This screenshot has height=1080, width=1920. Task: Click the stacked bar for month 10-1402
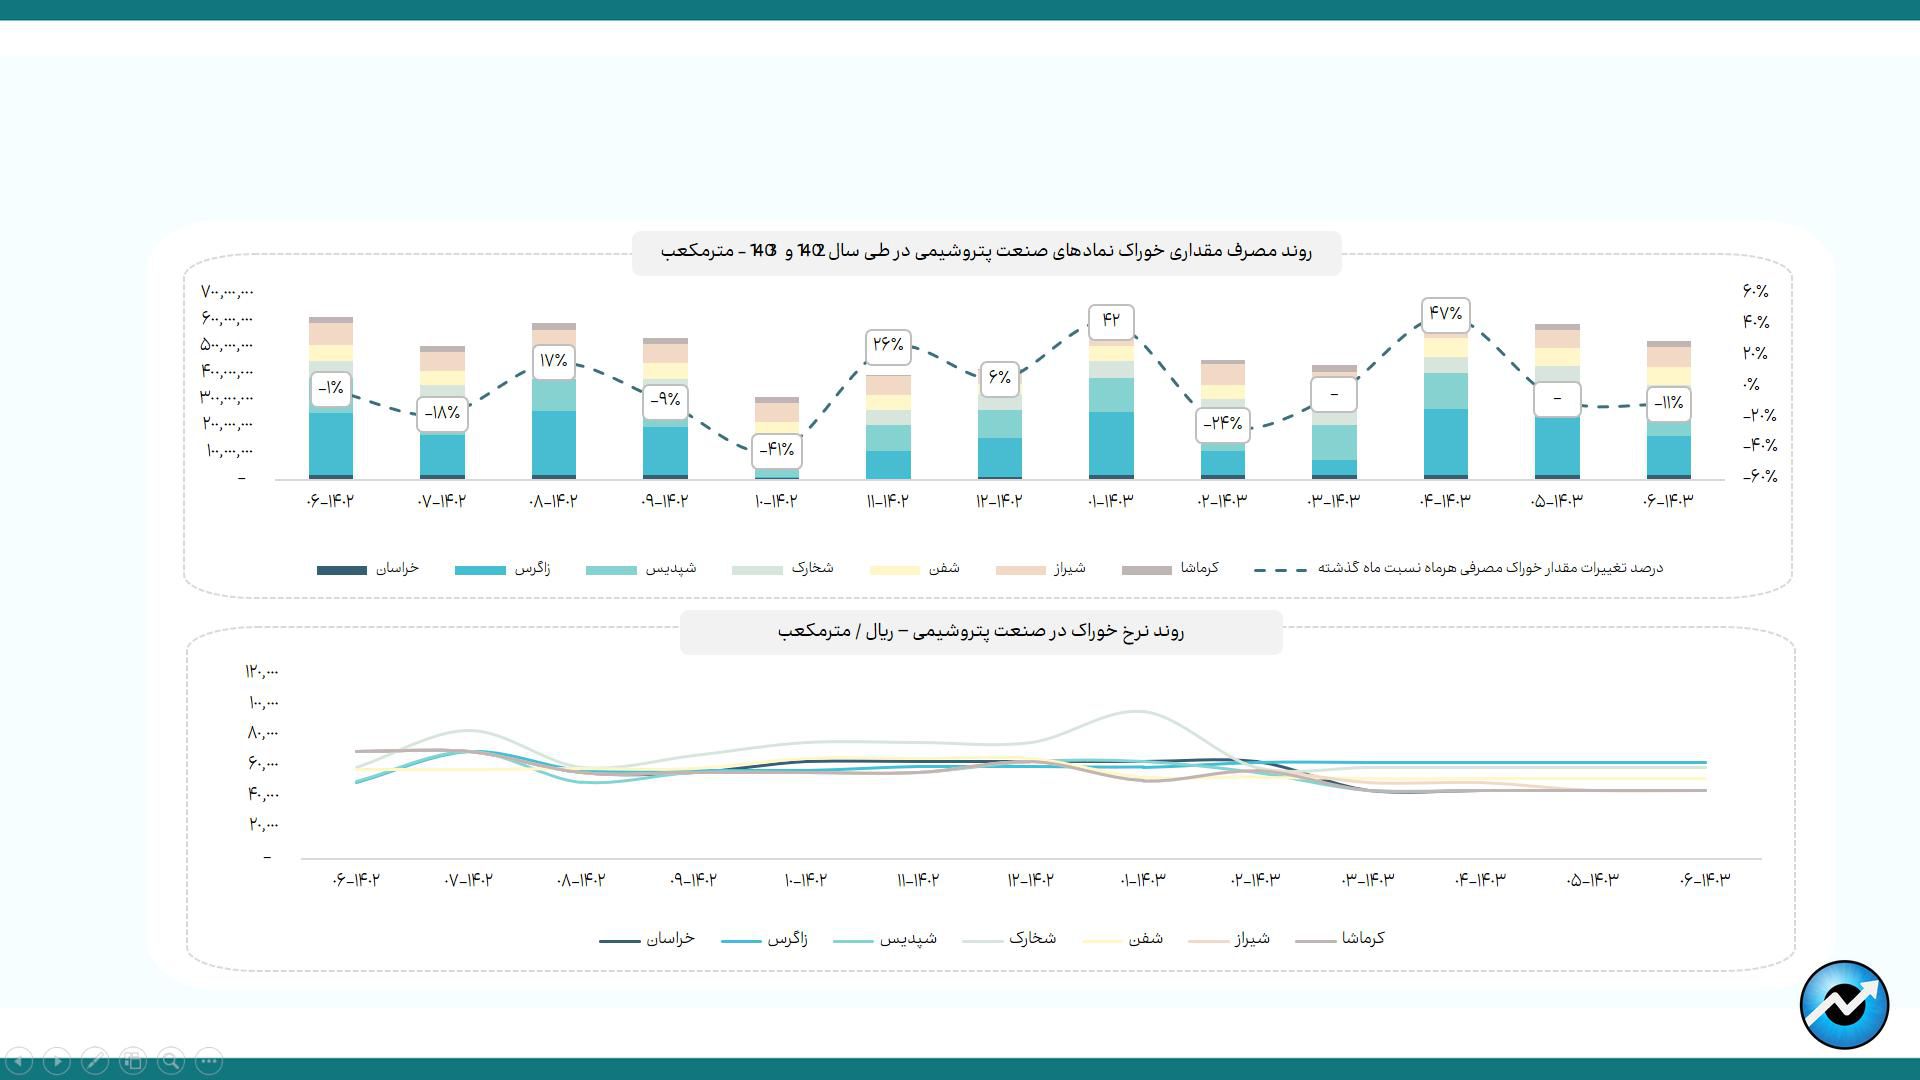pos(777,440)
